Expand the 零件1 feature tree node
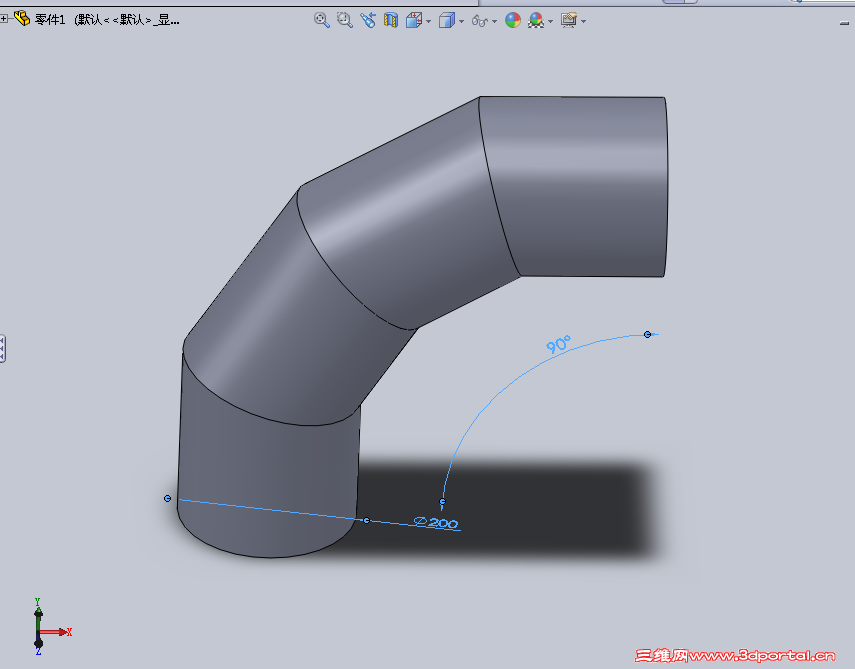This screenshot has height=669, width=855. [4, 19]
